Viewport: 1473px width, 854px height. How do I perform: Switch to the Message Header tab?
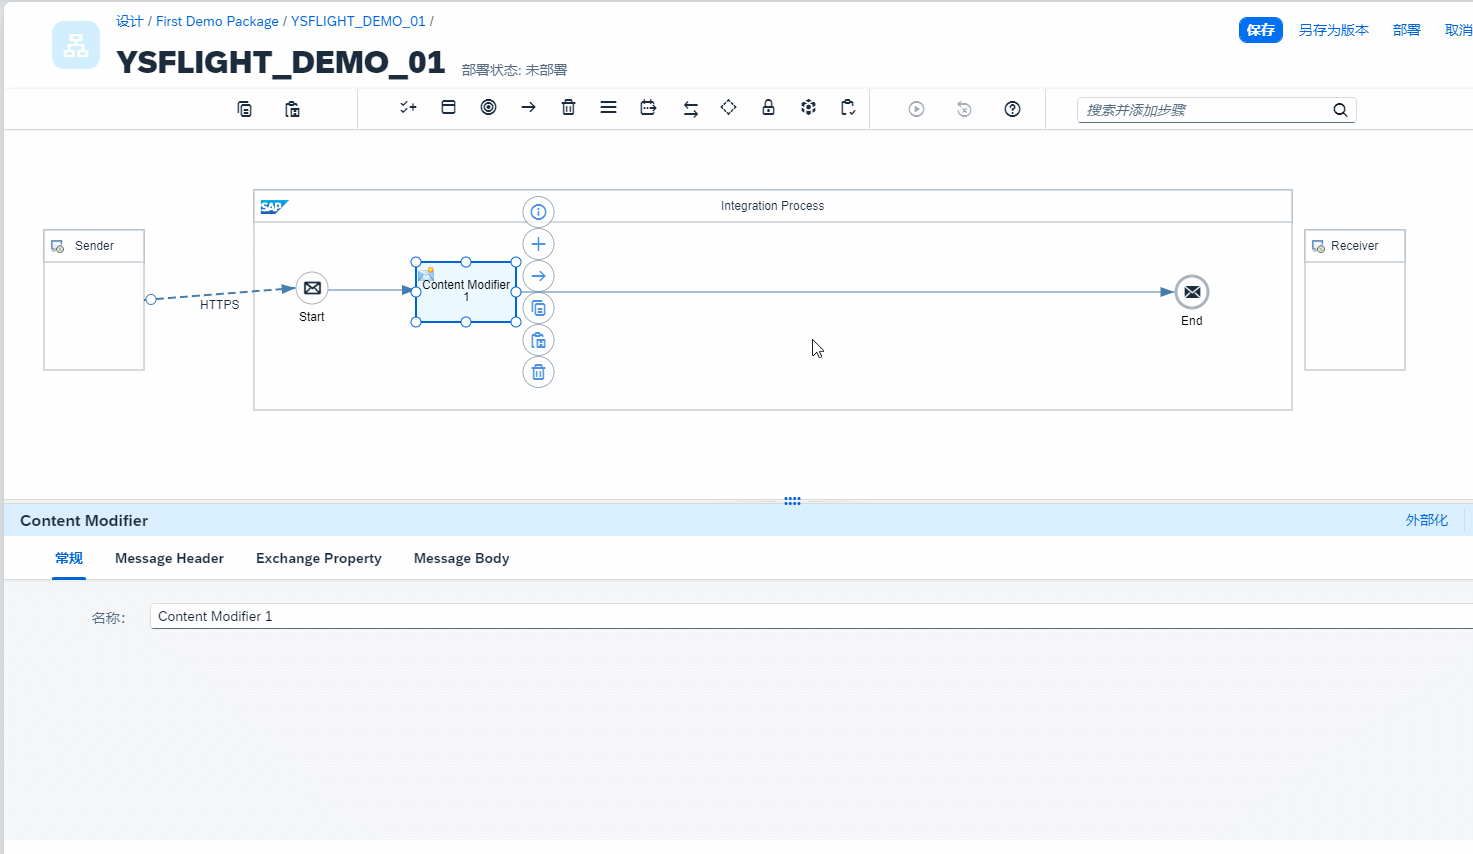pos(169,558)
